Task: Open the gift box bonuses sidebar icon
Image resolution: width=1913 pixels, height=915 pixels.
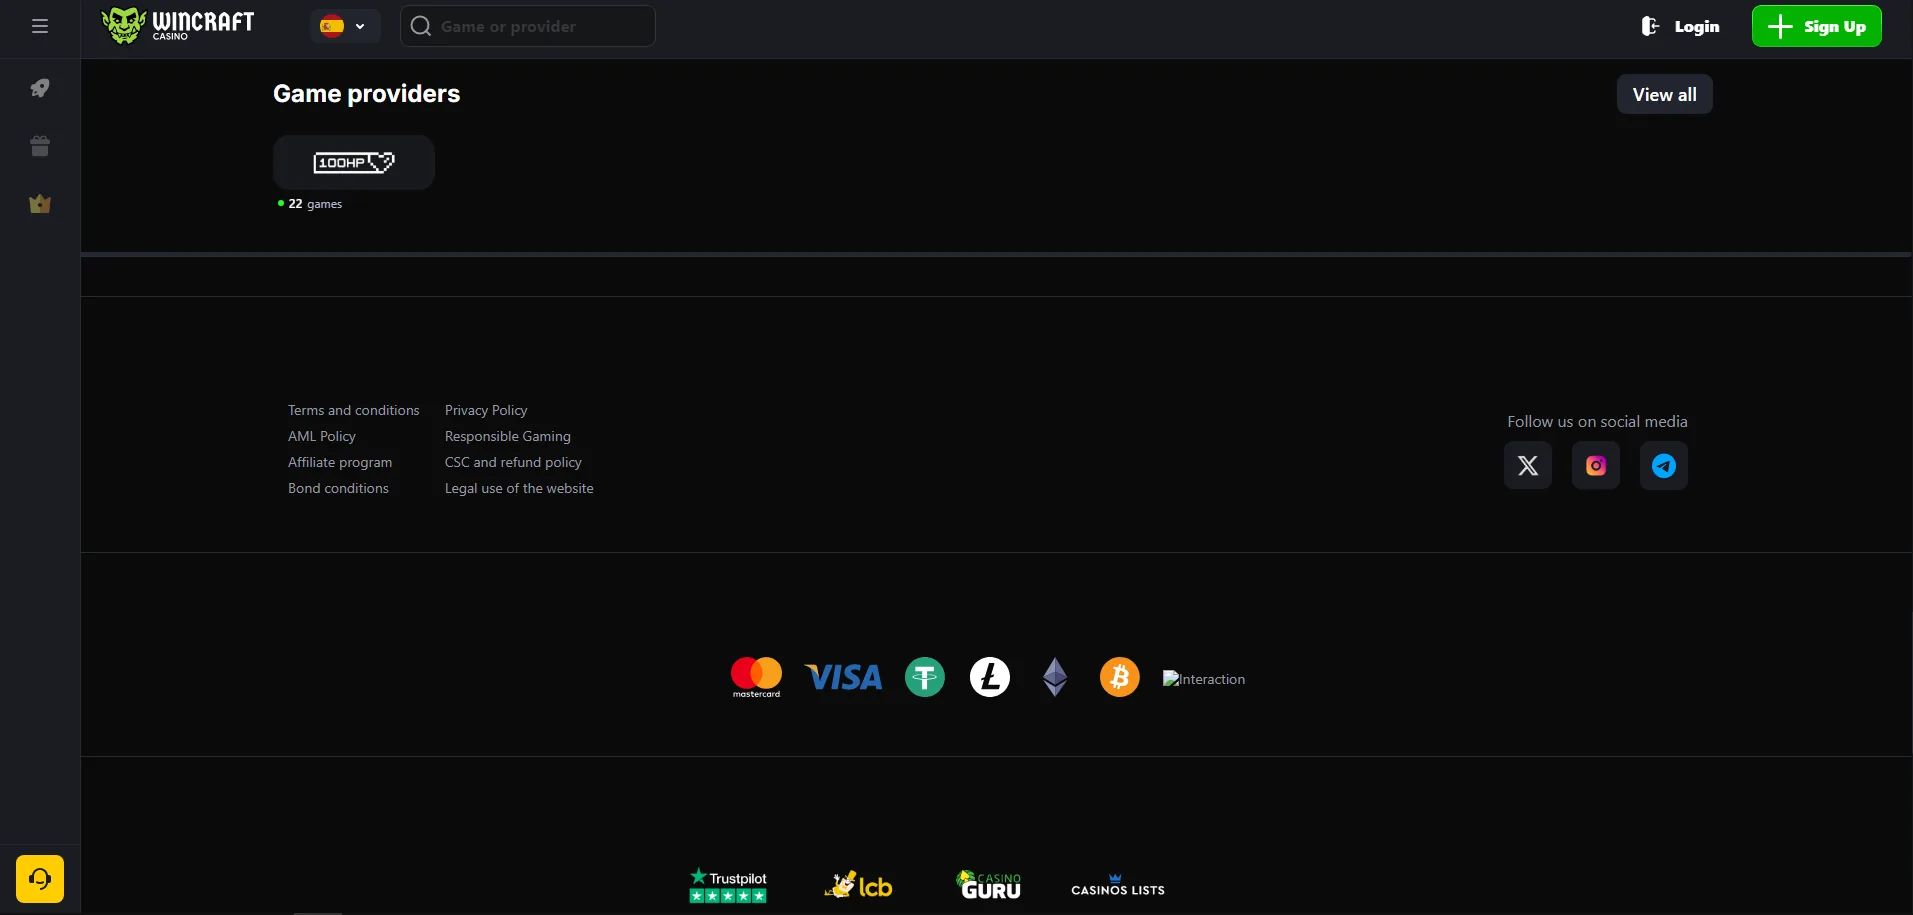Action: click(40, 146)
